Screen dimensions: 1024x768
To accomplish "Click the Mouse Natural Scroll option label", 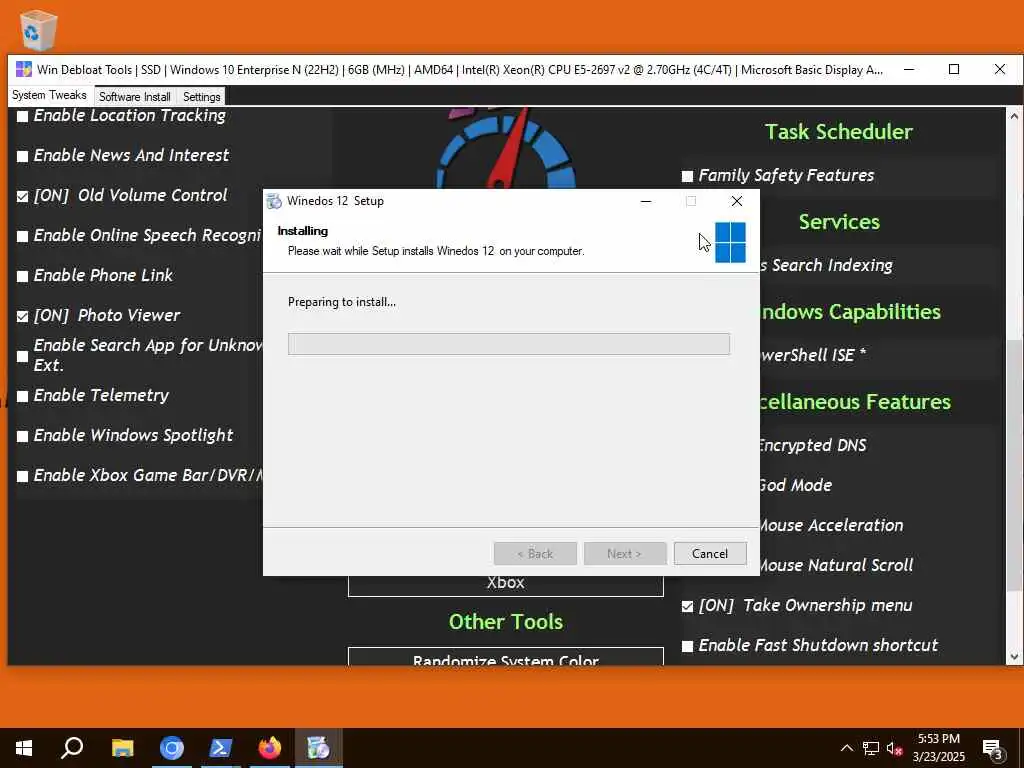I will [837, 565].
